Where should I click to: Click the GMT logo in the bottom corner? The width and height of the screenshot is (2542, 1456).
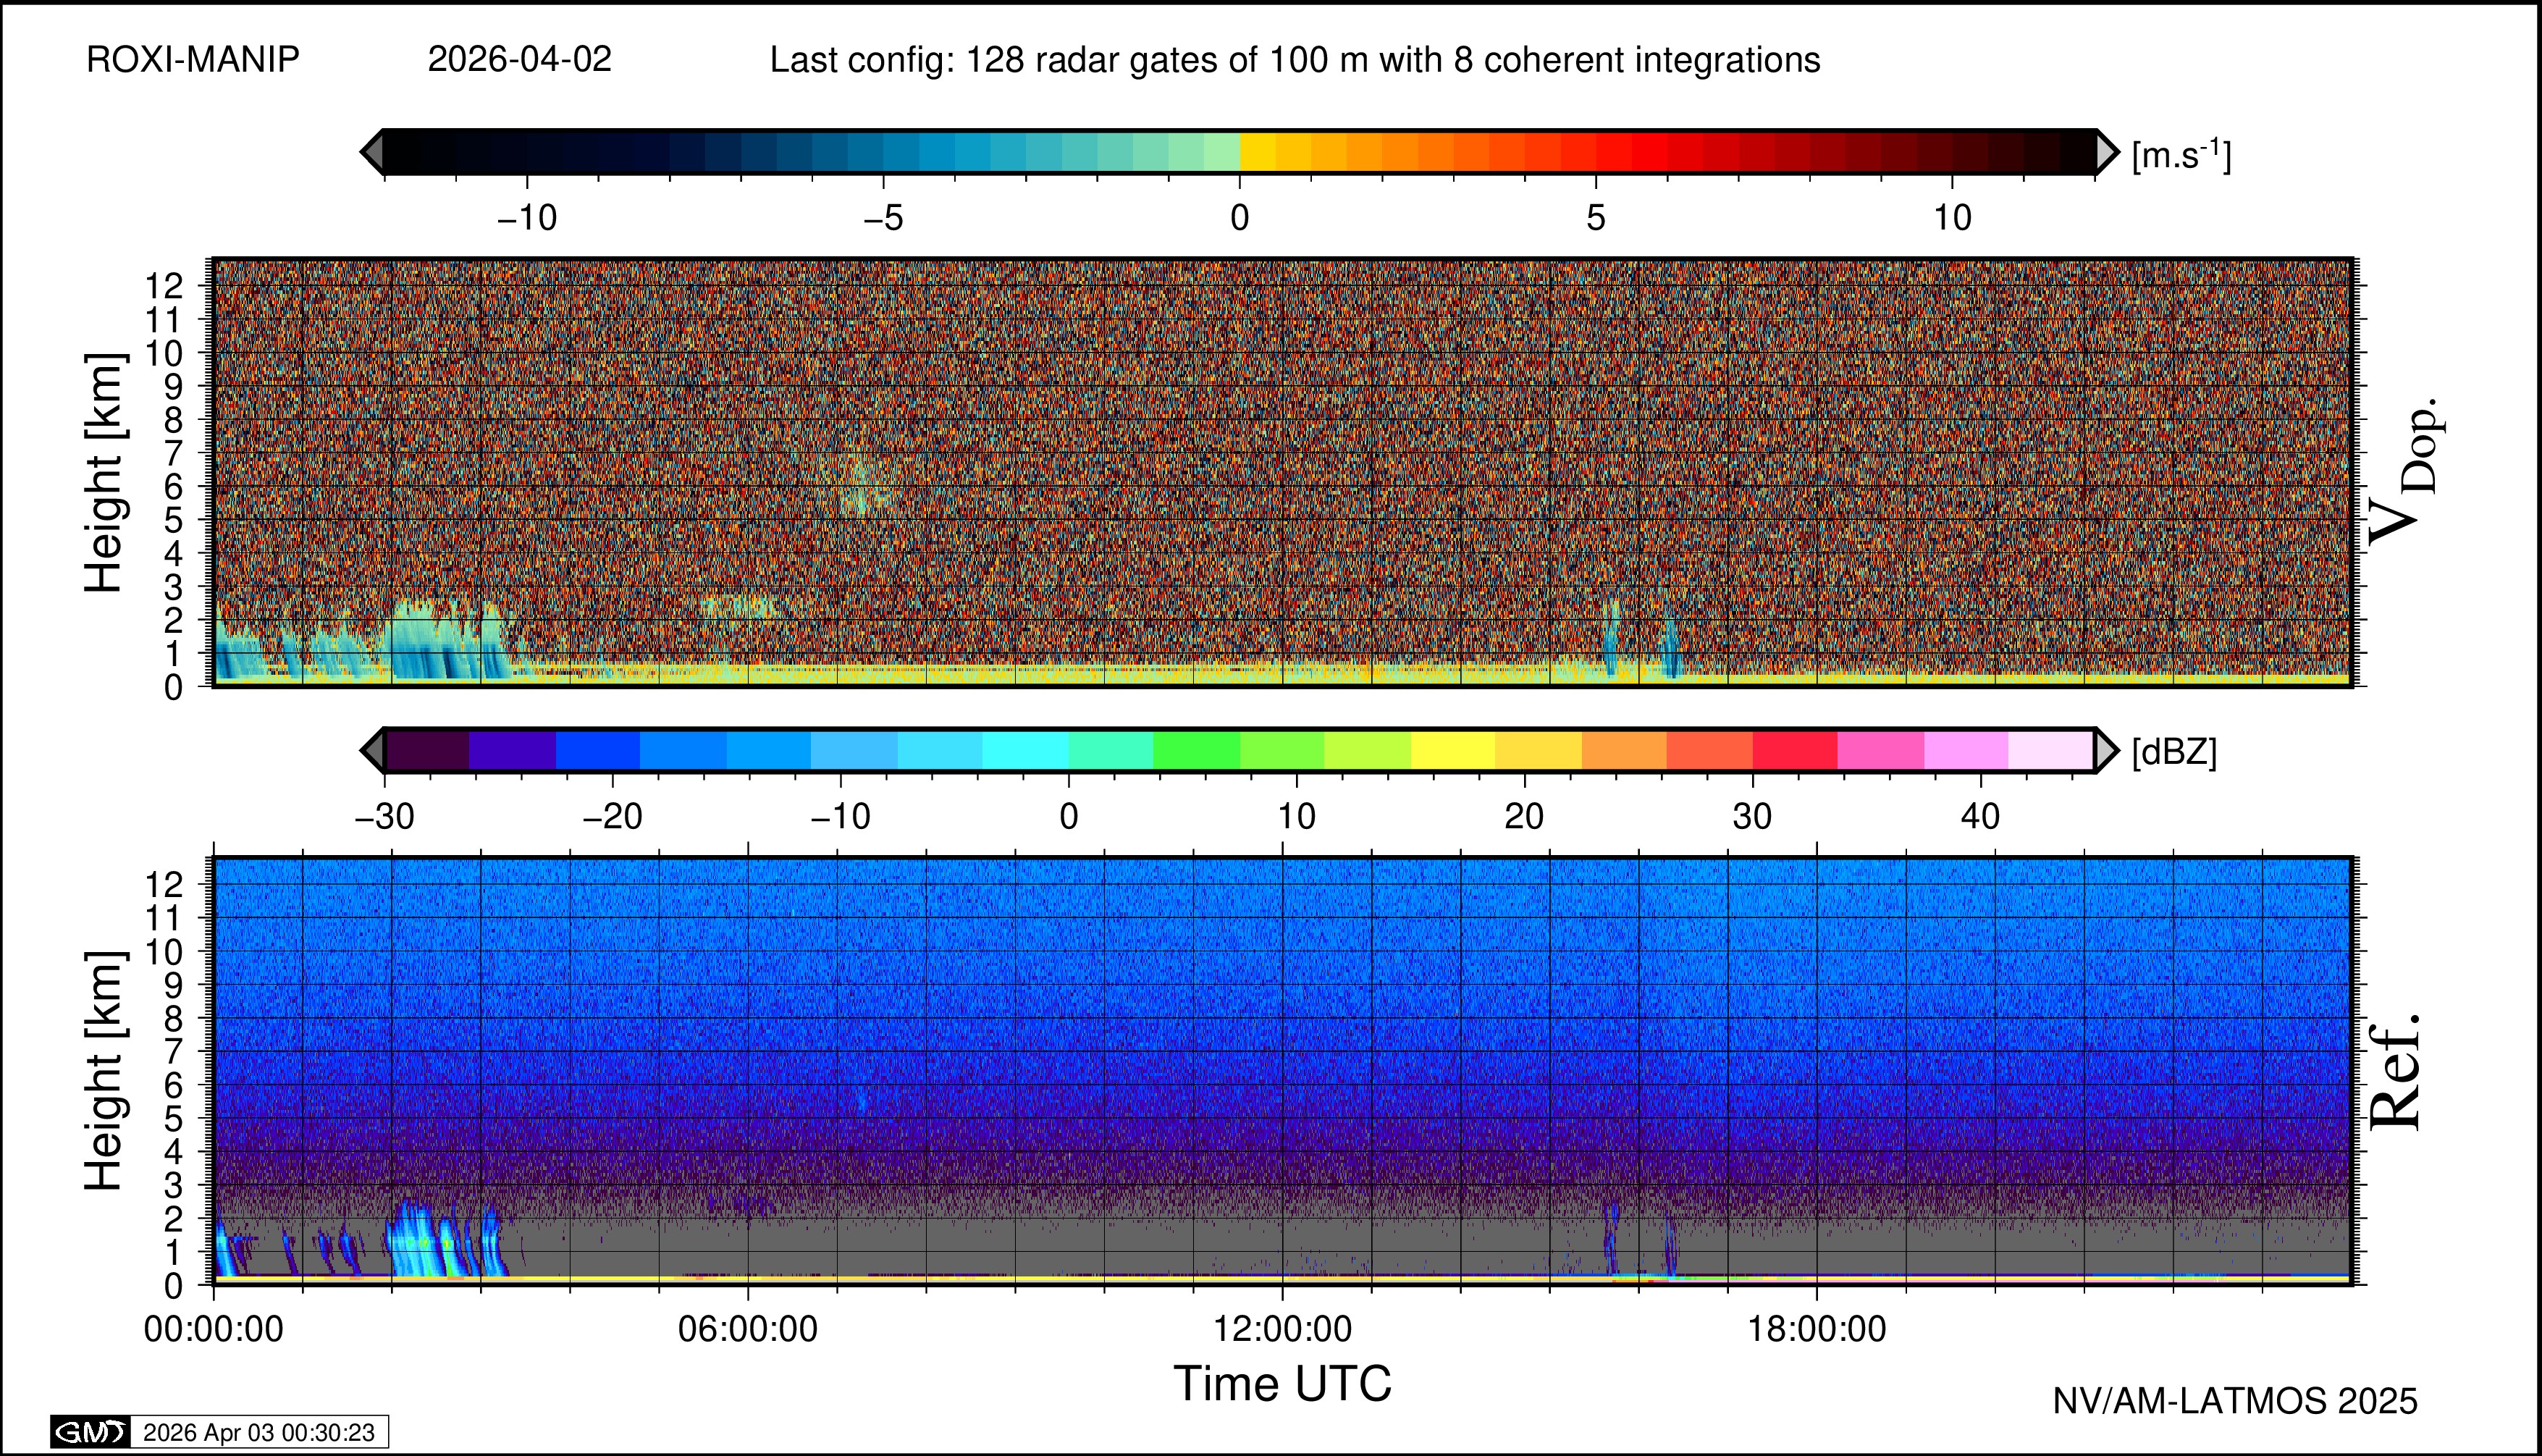point(90,1432)
